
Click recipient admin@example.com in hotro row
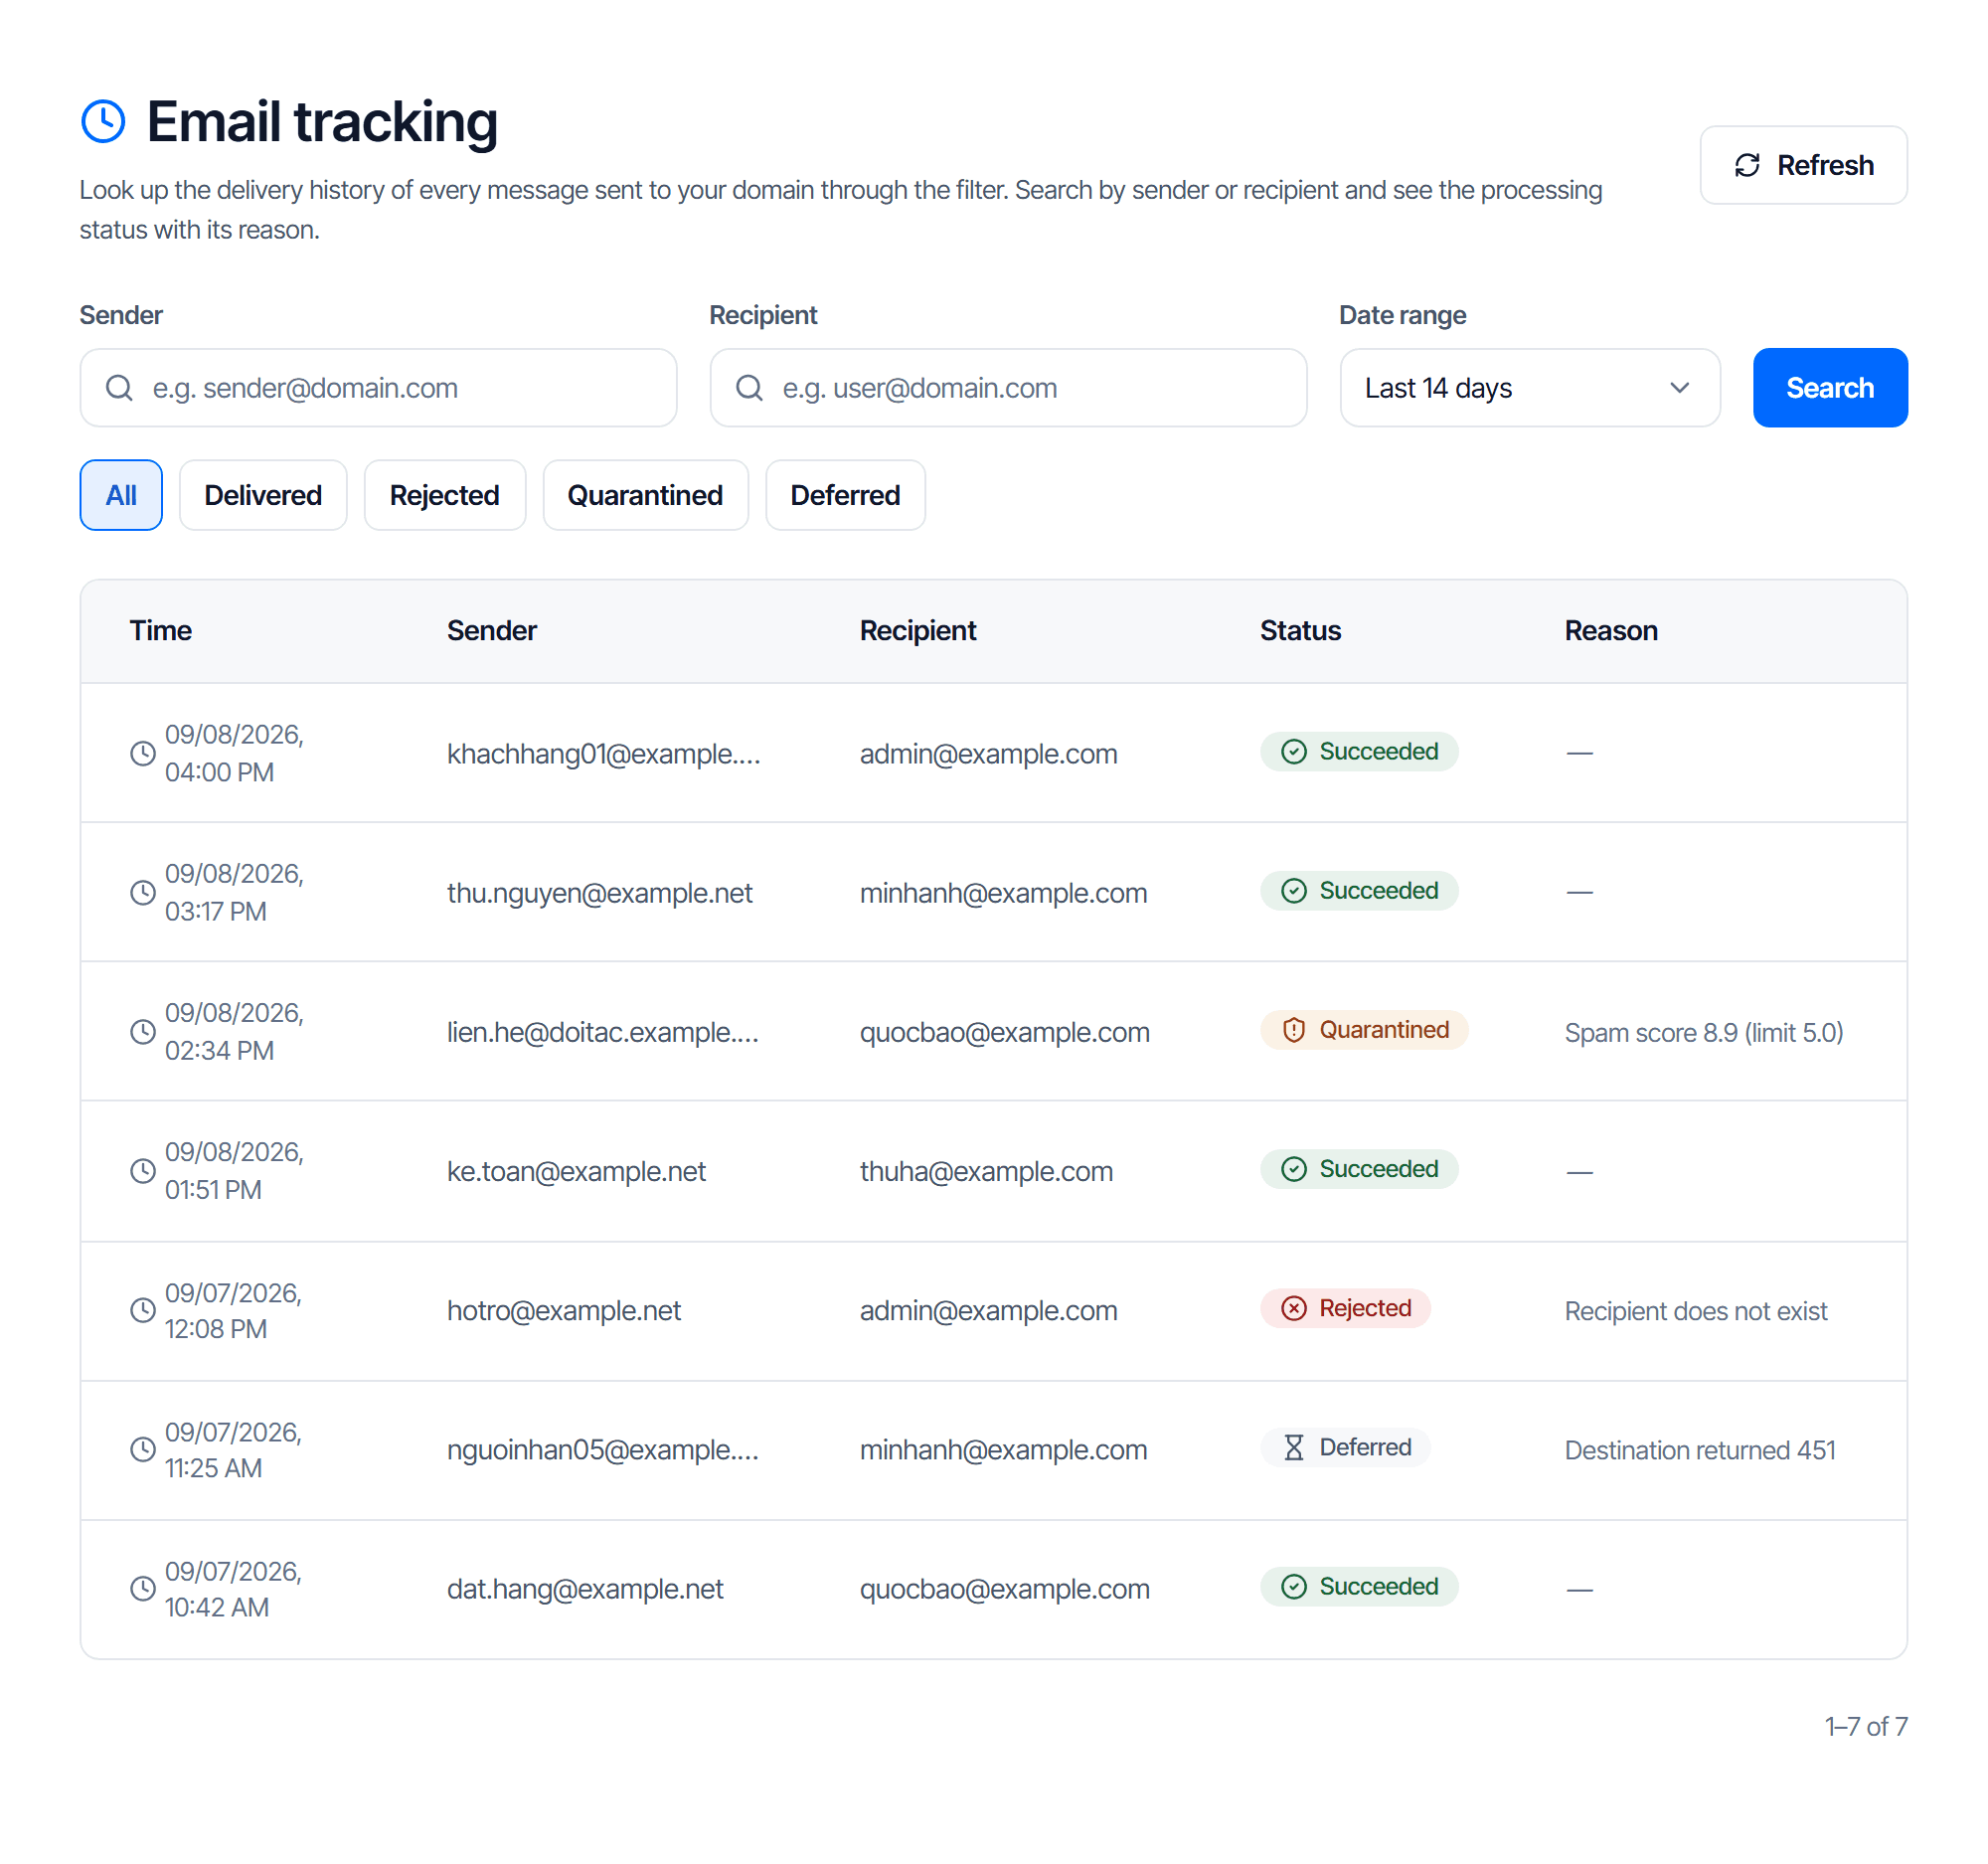[x=988, y=1311]
